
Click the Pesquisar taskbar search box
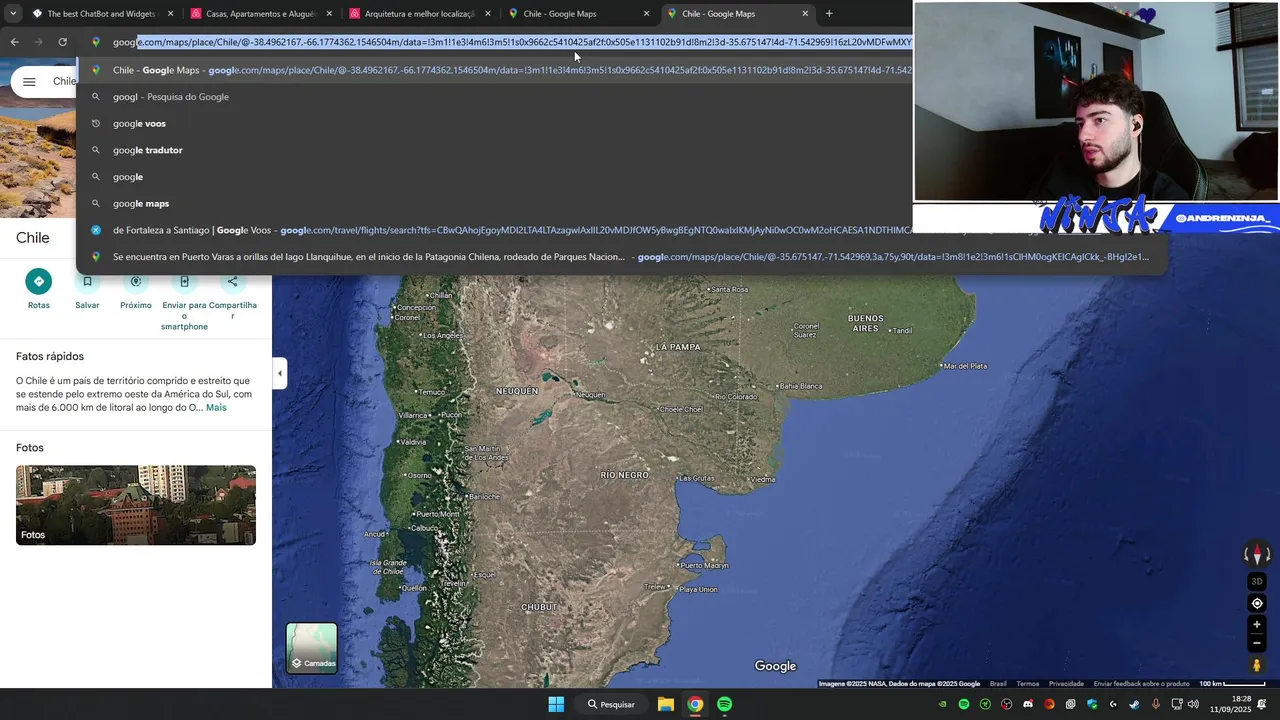(611, 704)
